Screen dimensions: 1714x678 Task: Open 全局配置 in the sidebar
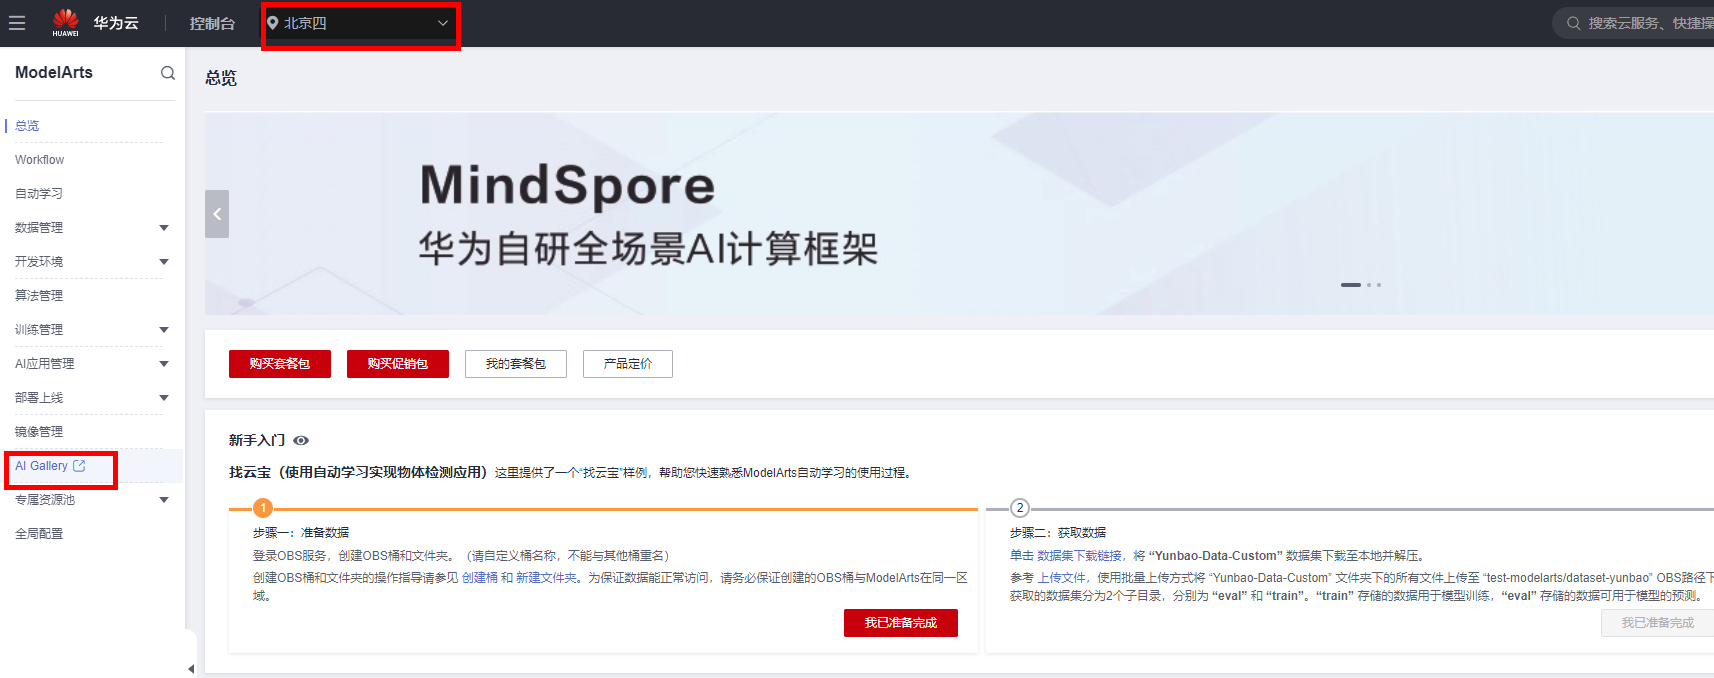pyautogui.click(x=39, y=534)
